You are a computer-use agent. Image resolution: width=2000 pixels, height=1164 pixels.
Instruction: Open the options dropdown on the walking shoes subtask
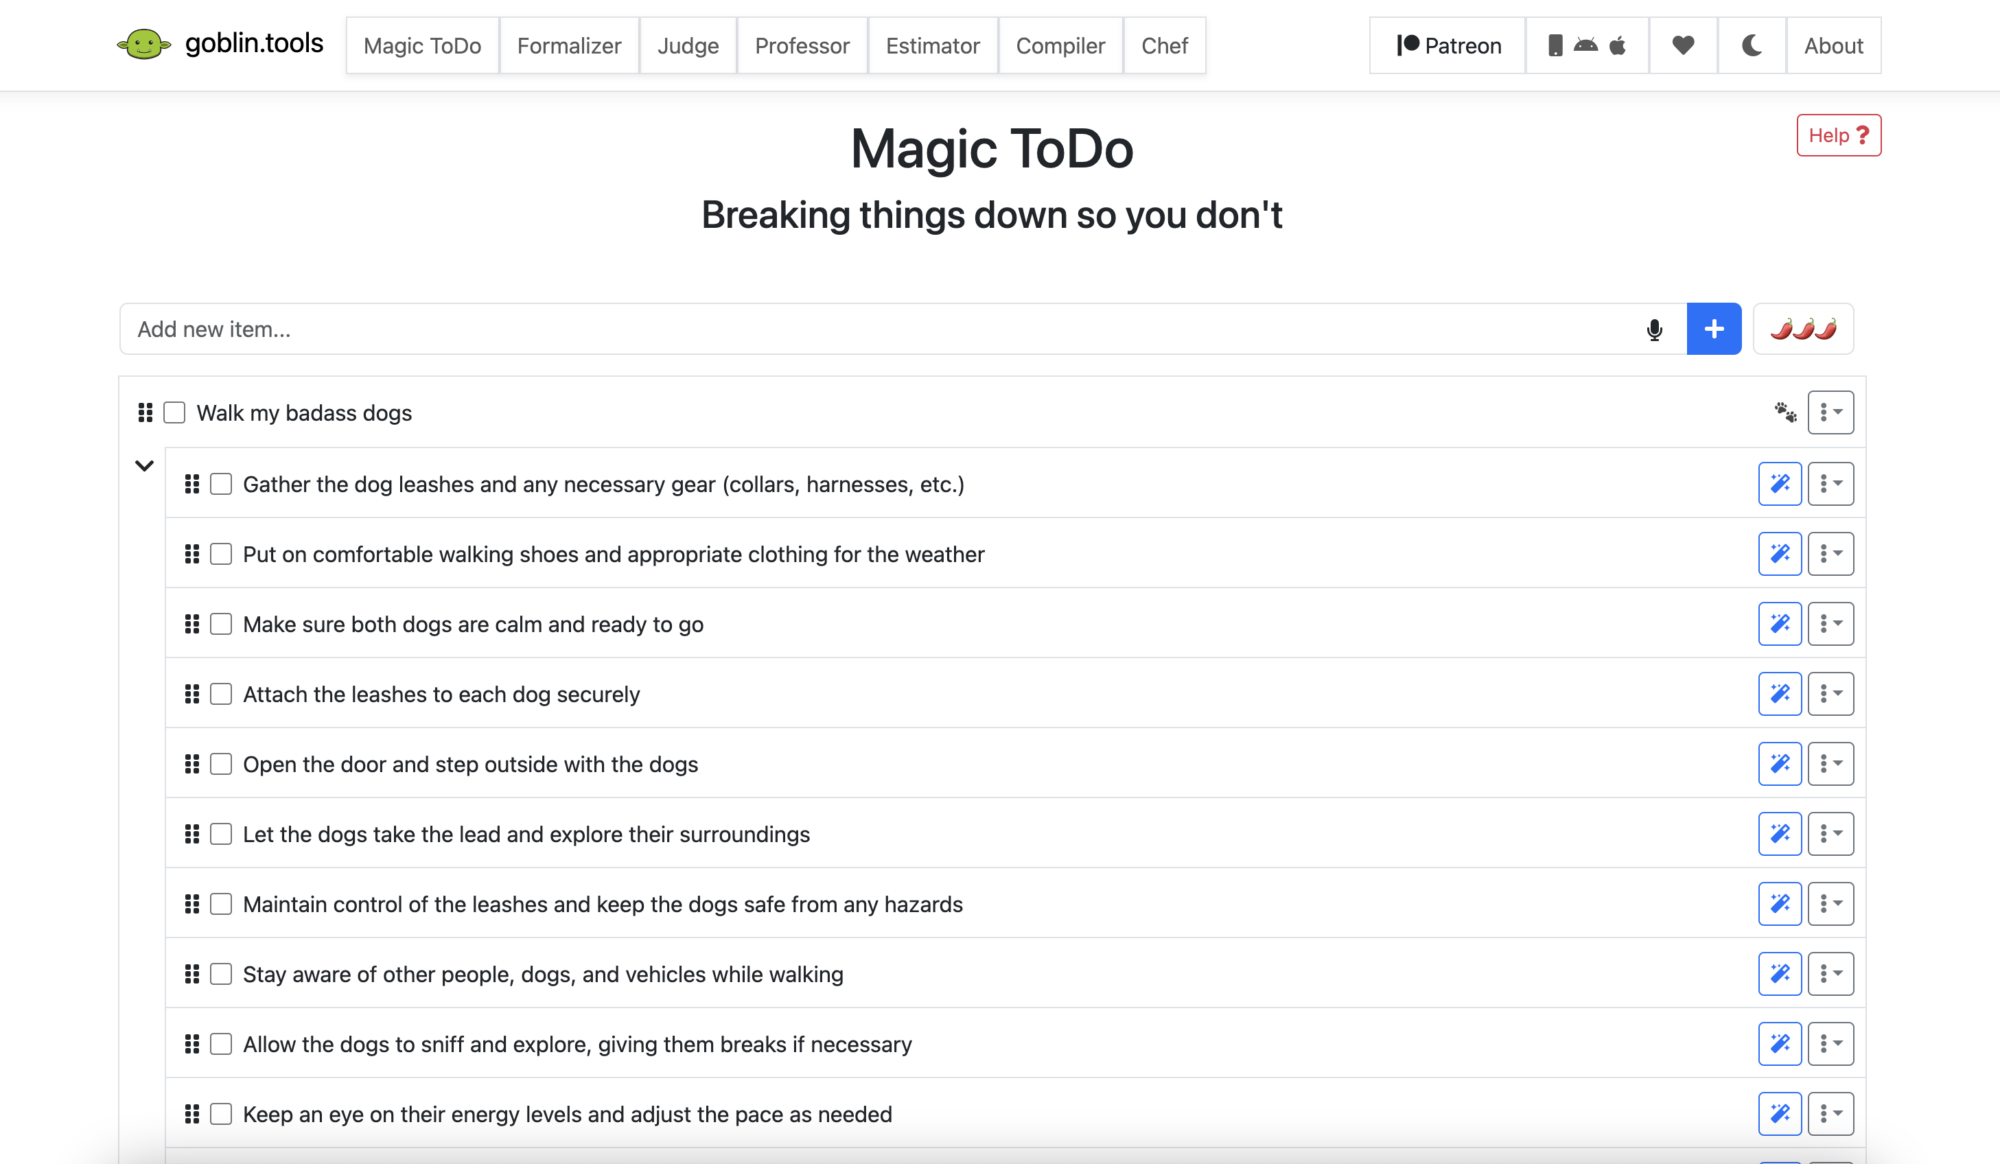click(x=1831, y=553)
